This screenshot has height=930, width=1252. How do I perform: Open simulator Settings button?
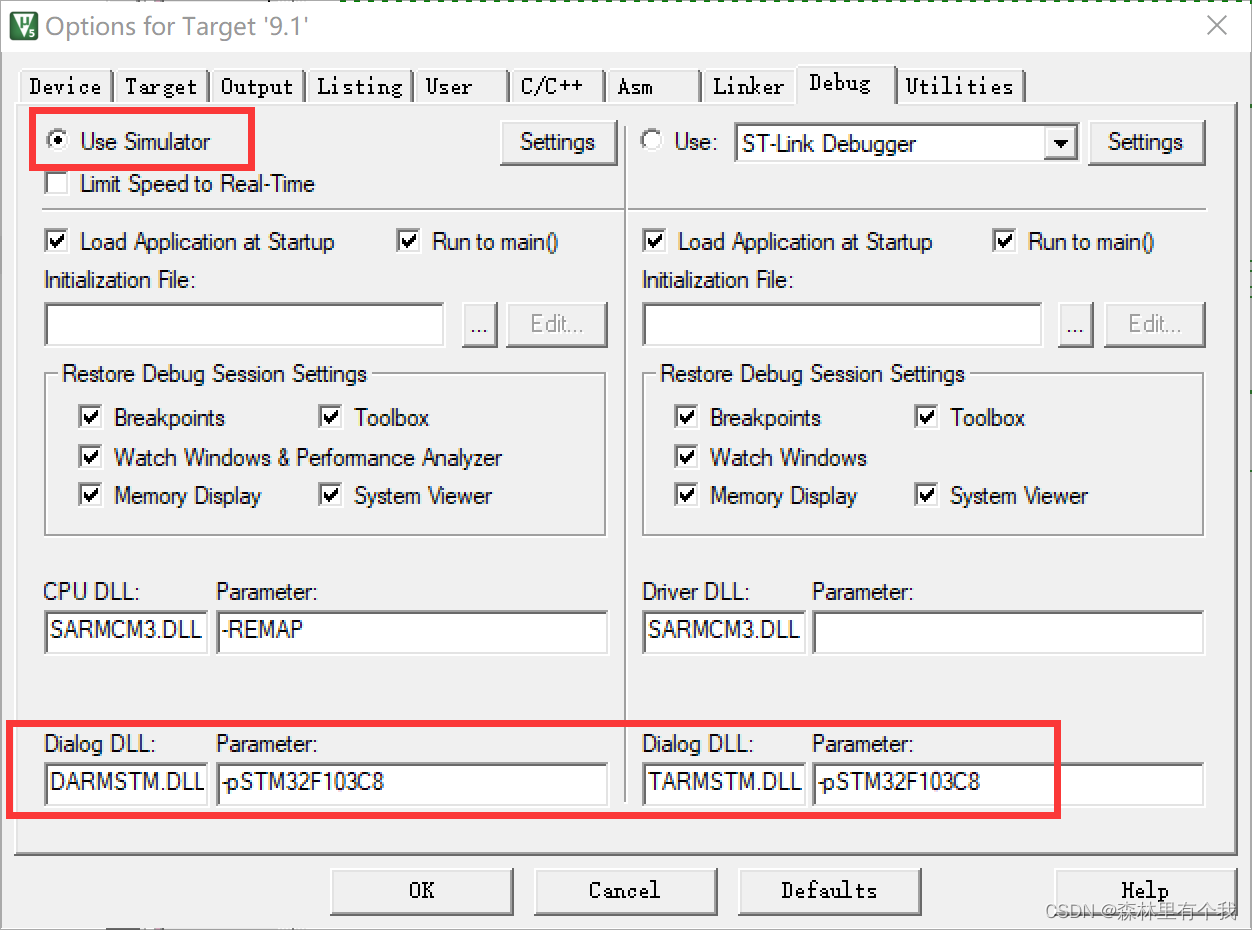pos(557,142)
